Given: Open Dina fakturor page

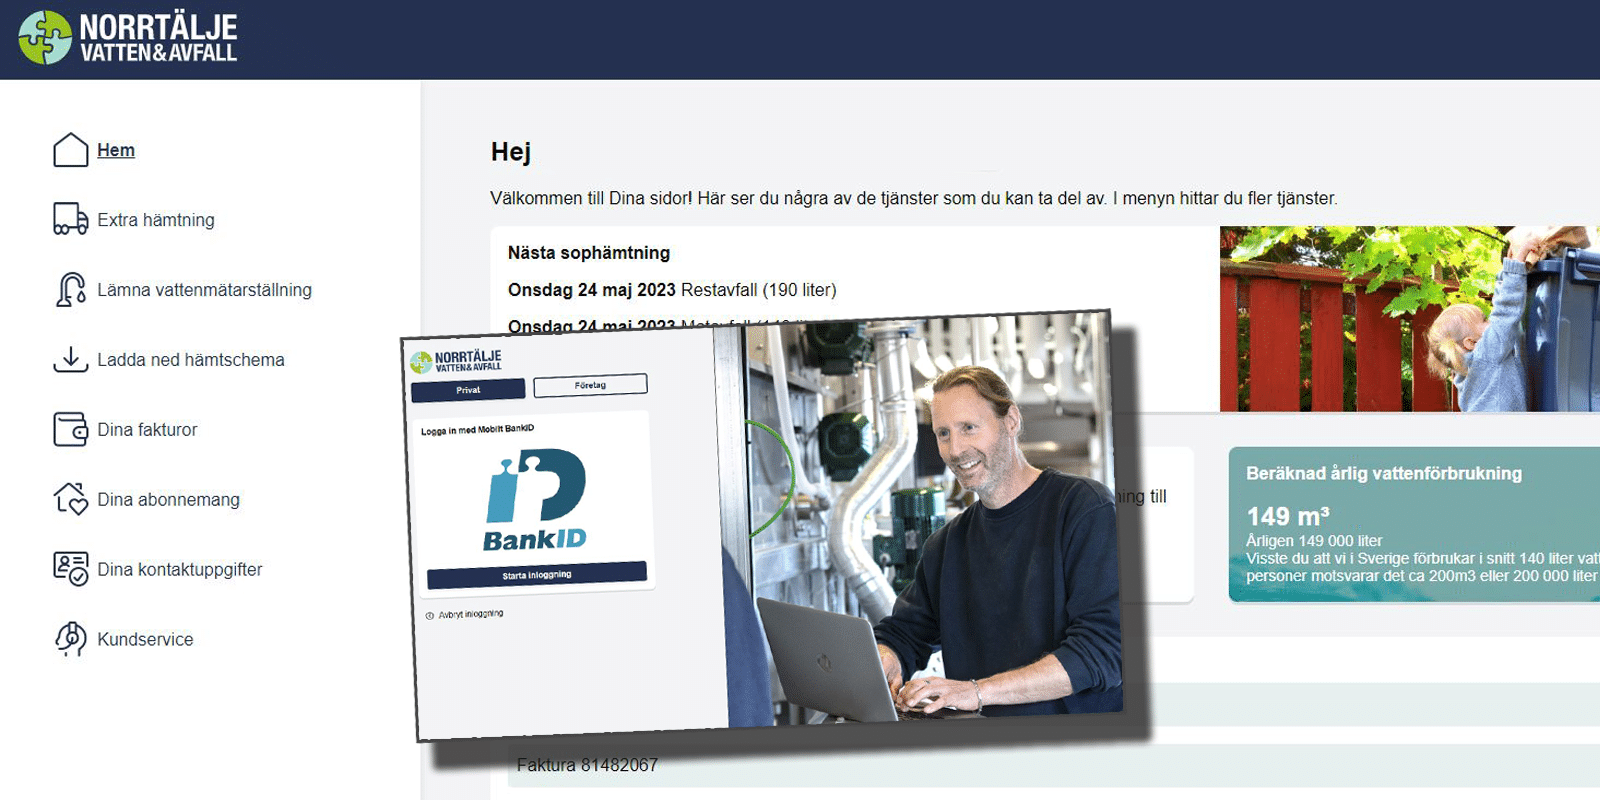Looking at the screenshot, I should (x=147, y=430).
